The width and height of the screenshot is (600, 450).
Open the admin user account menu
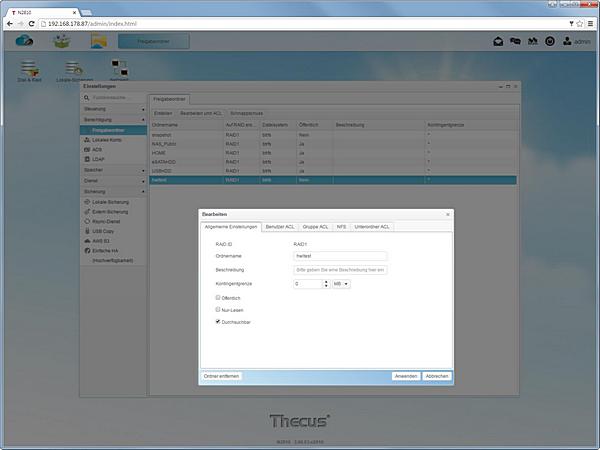click(577, 41)
